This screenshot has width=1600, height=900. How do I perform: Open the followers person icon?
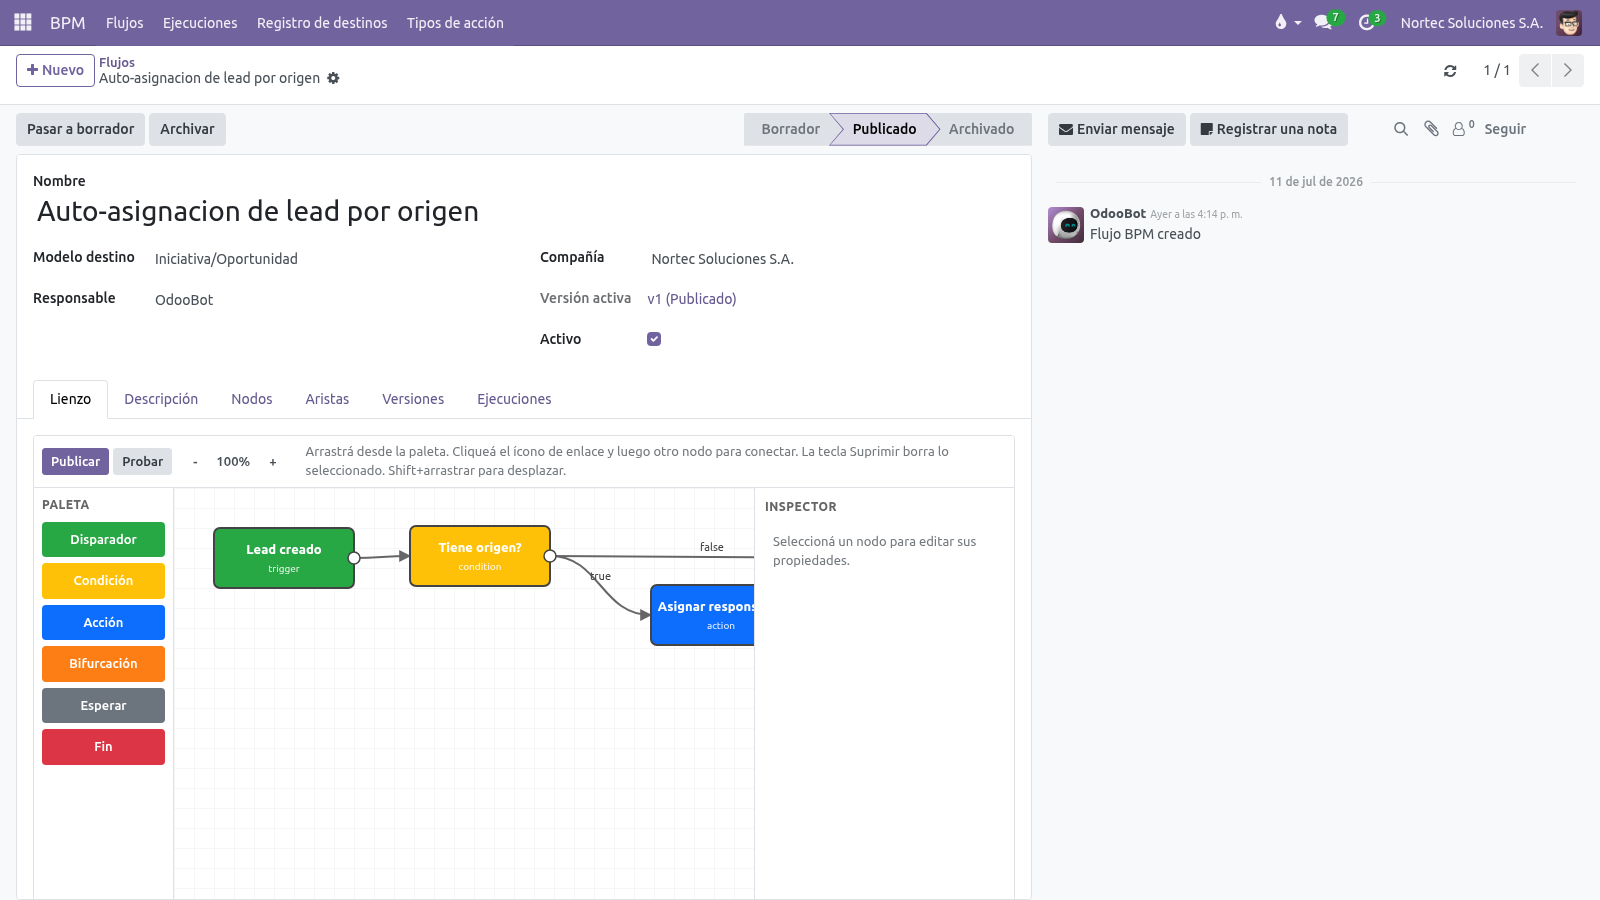tap(1461, 129)
